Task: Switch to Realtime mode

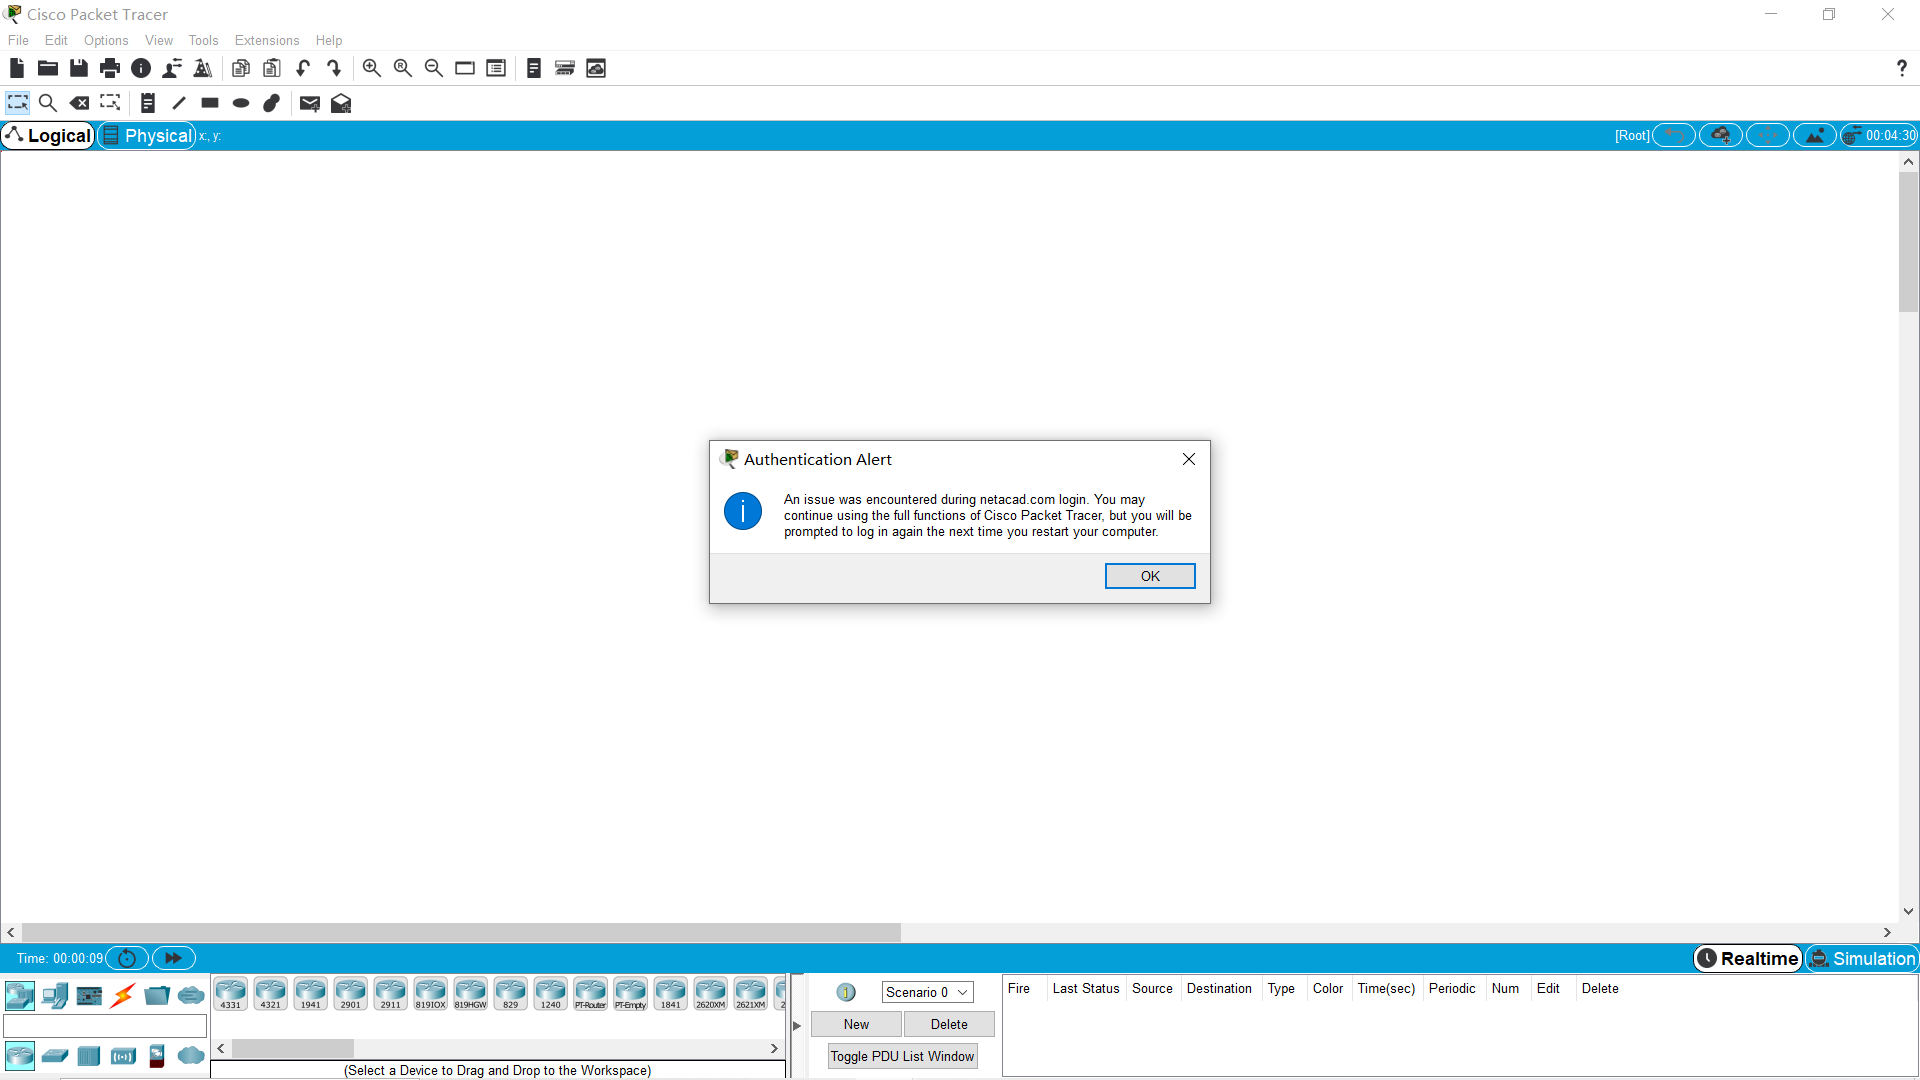Action: point(1747,958)
